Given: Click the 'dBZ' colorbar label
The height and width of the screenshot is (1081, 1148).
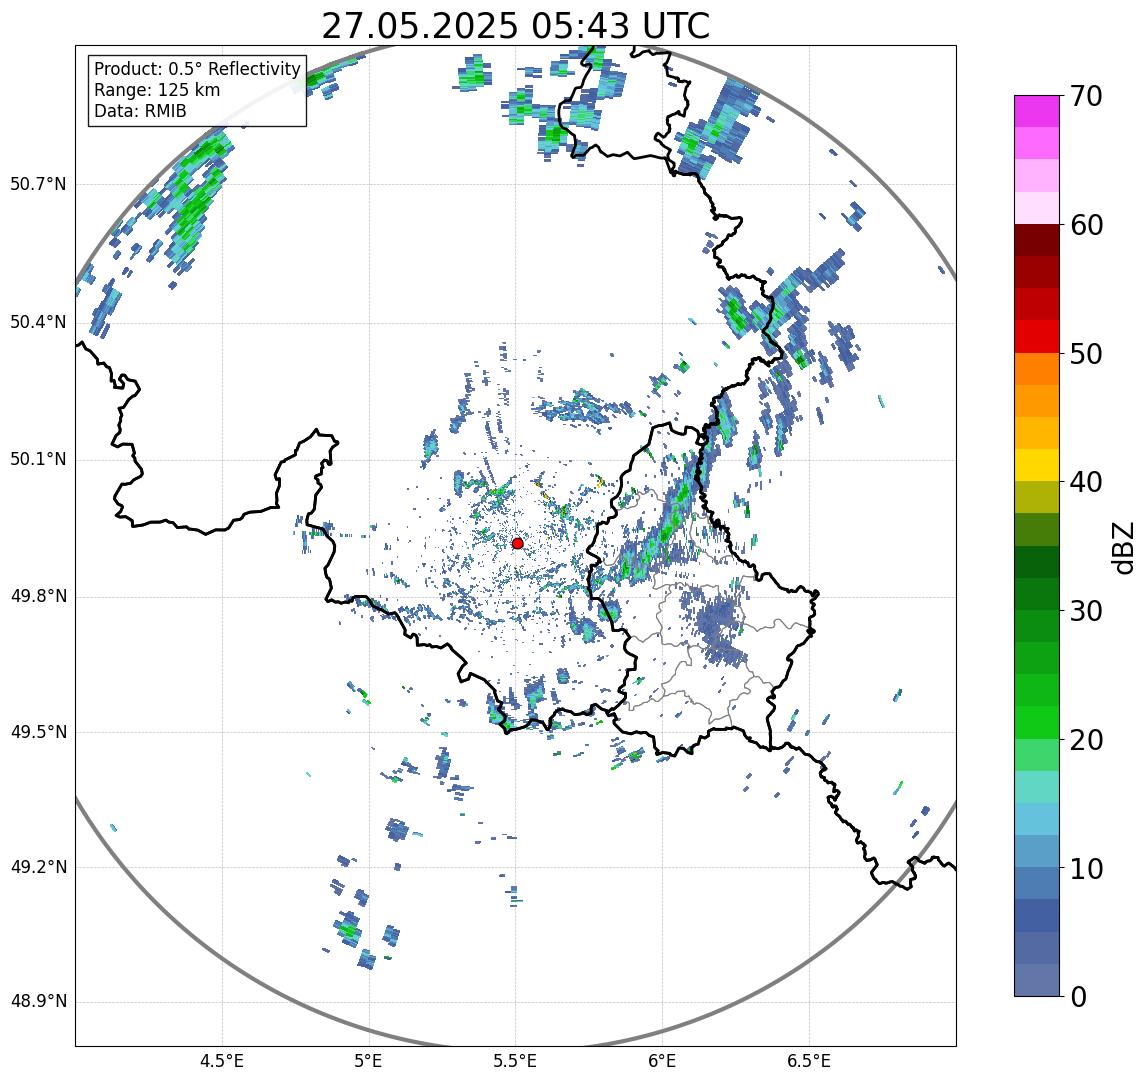Looking at the screenshot, I should point(1122,546).
